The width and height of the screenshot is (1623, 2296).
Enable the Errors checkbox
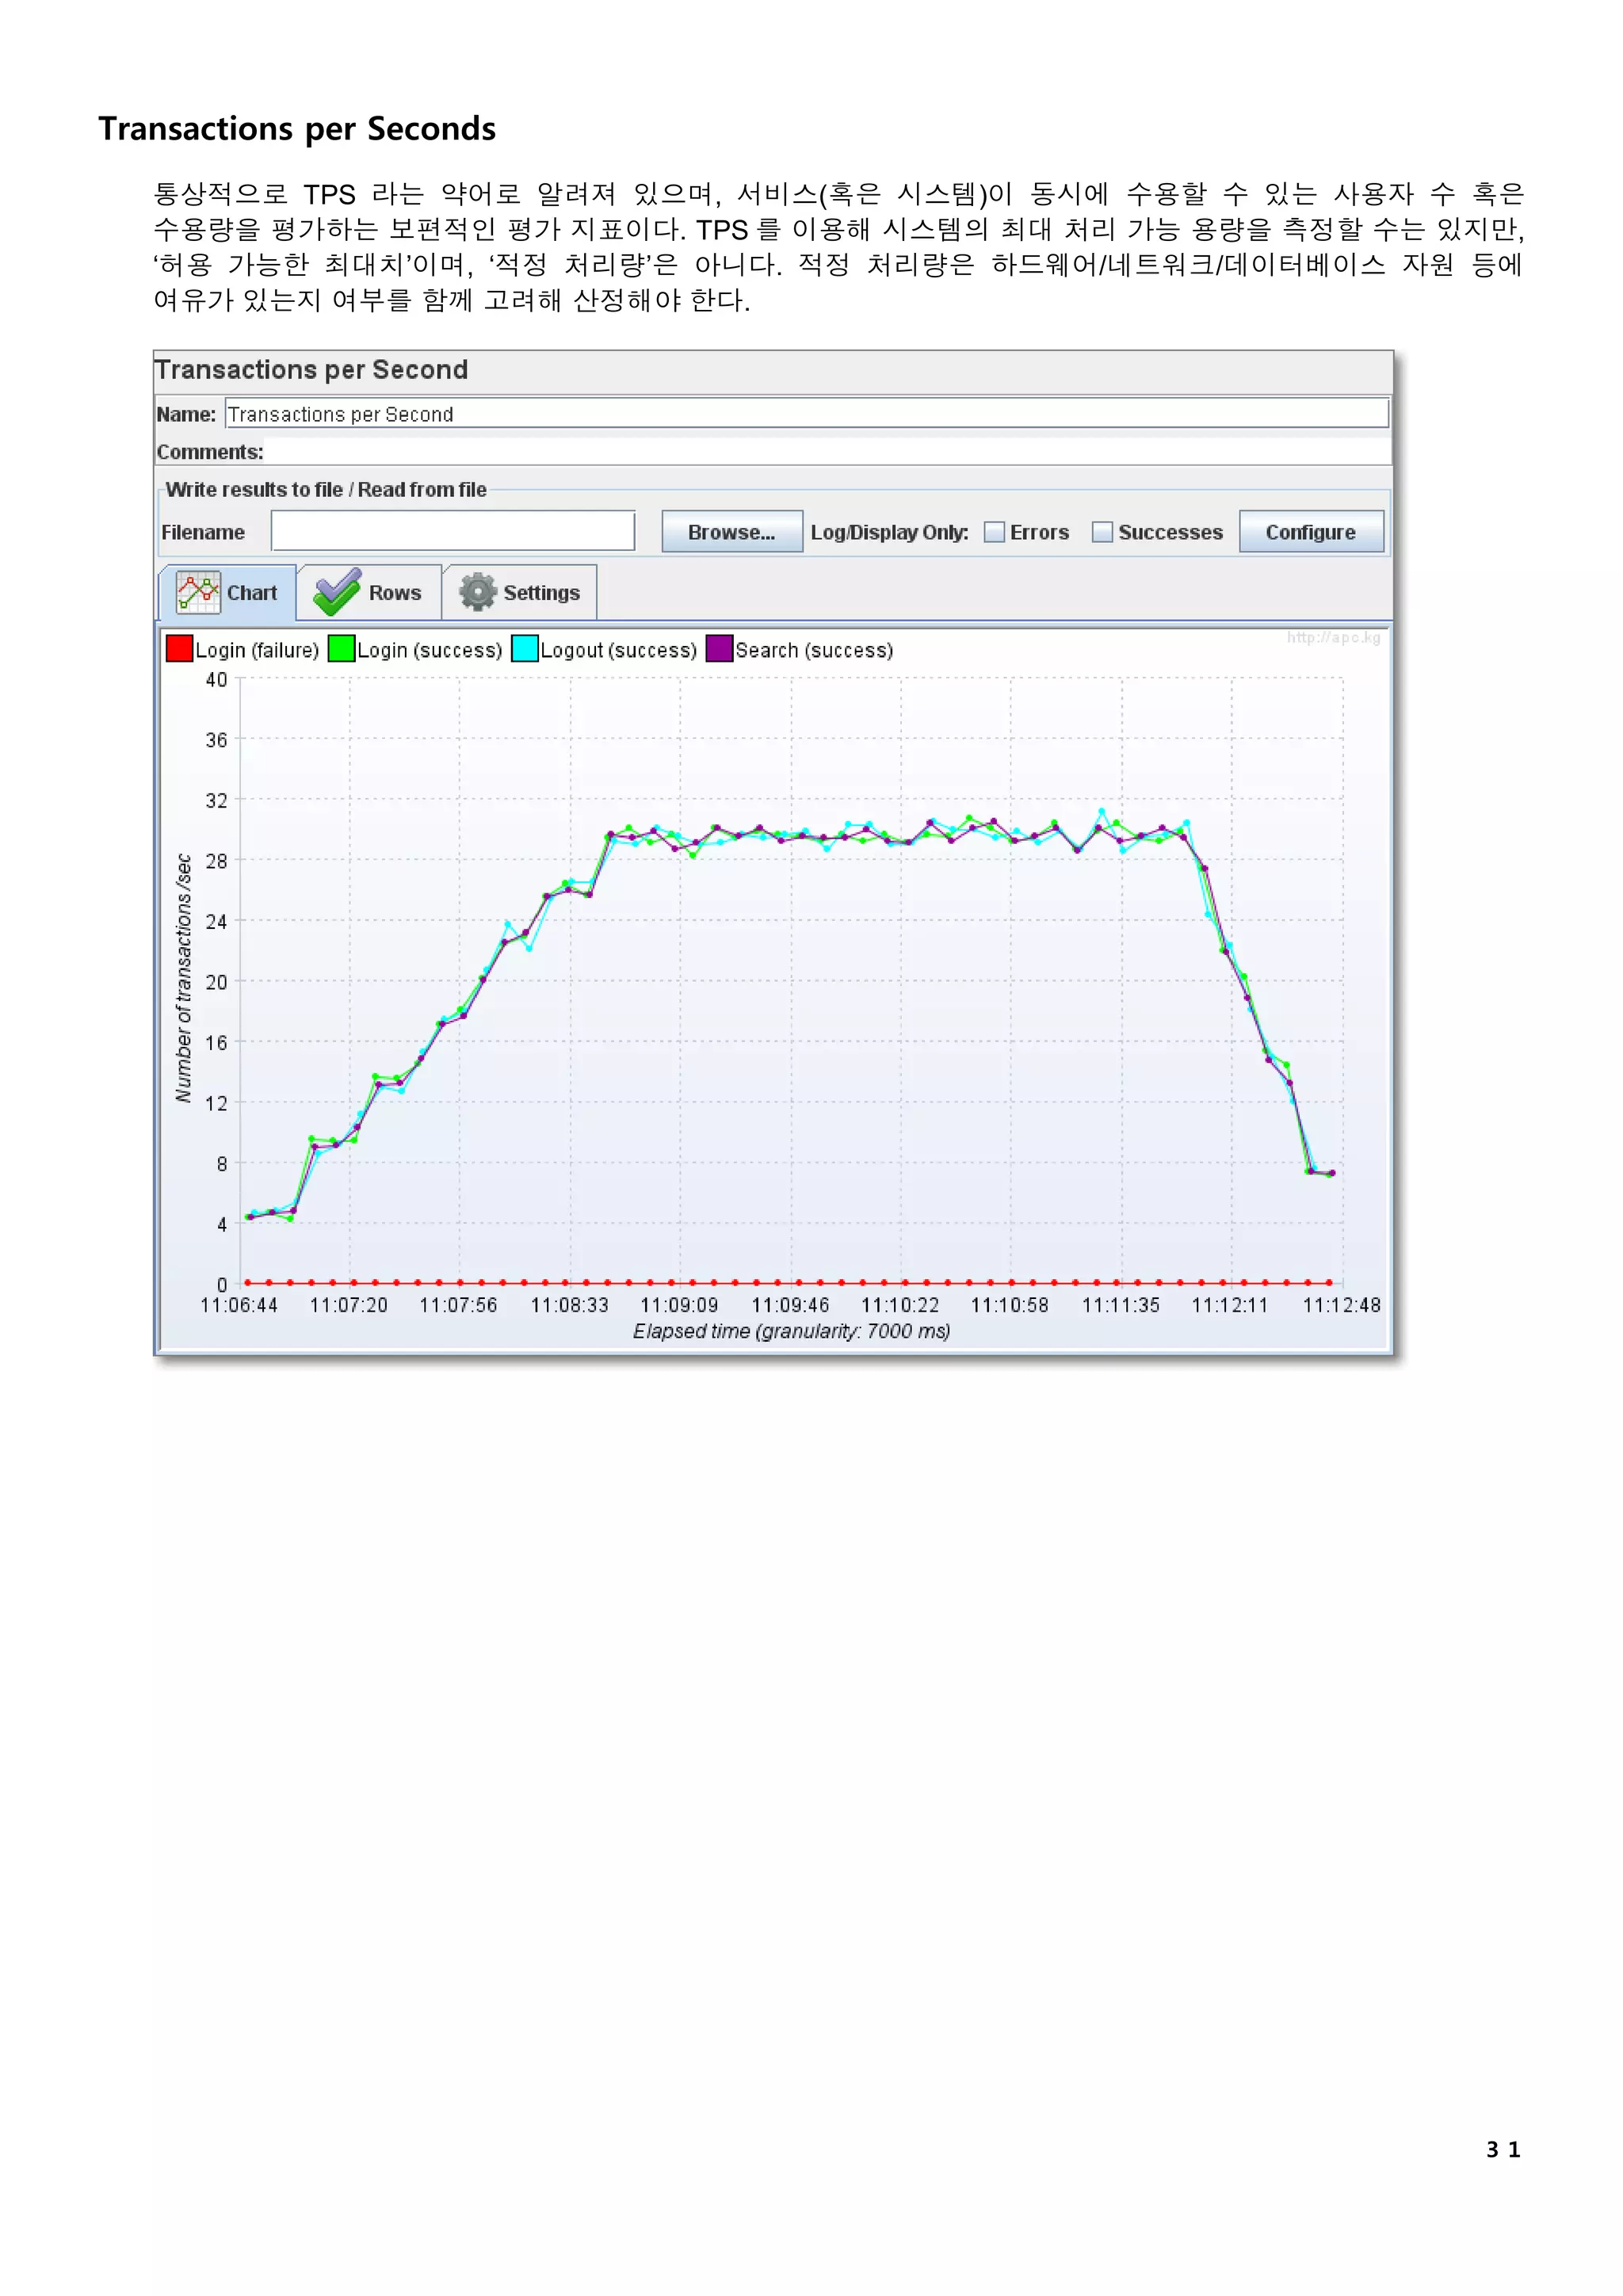(994, 532)
